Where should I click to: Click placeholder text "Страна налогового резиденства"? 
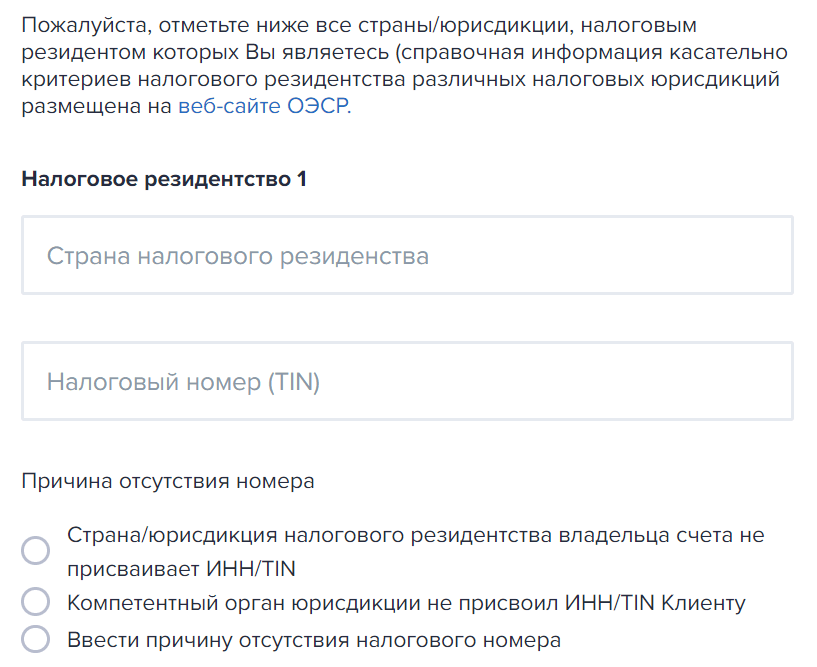click(238, 256)
